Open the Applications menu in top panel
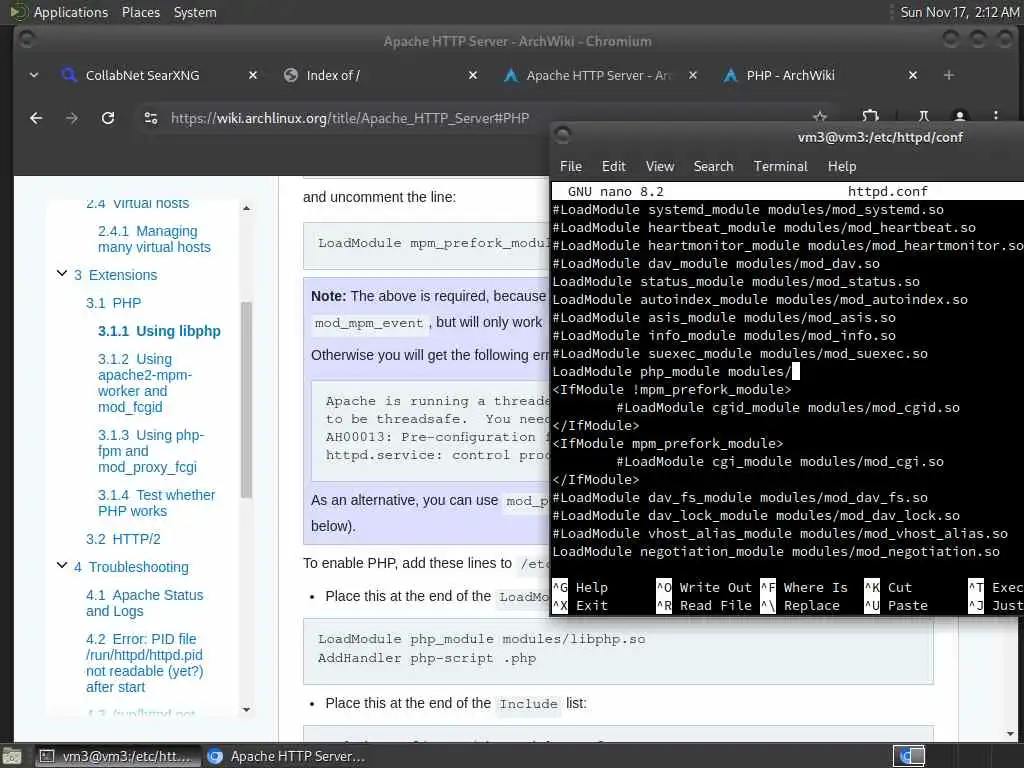 (x=71, y=12)
